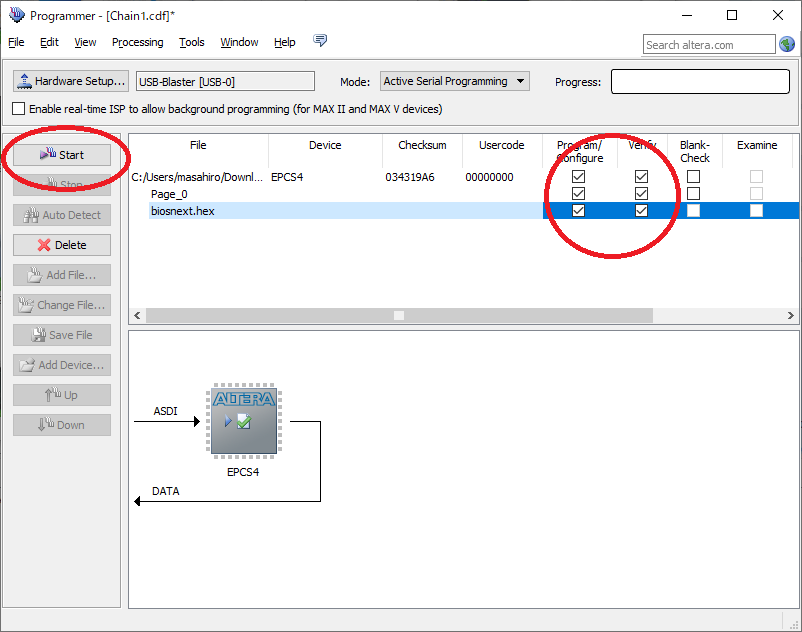The height and width of the screenshot is (632, 802).
Task: Open the Help menu
Action: pos(285,42)
